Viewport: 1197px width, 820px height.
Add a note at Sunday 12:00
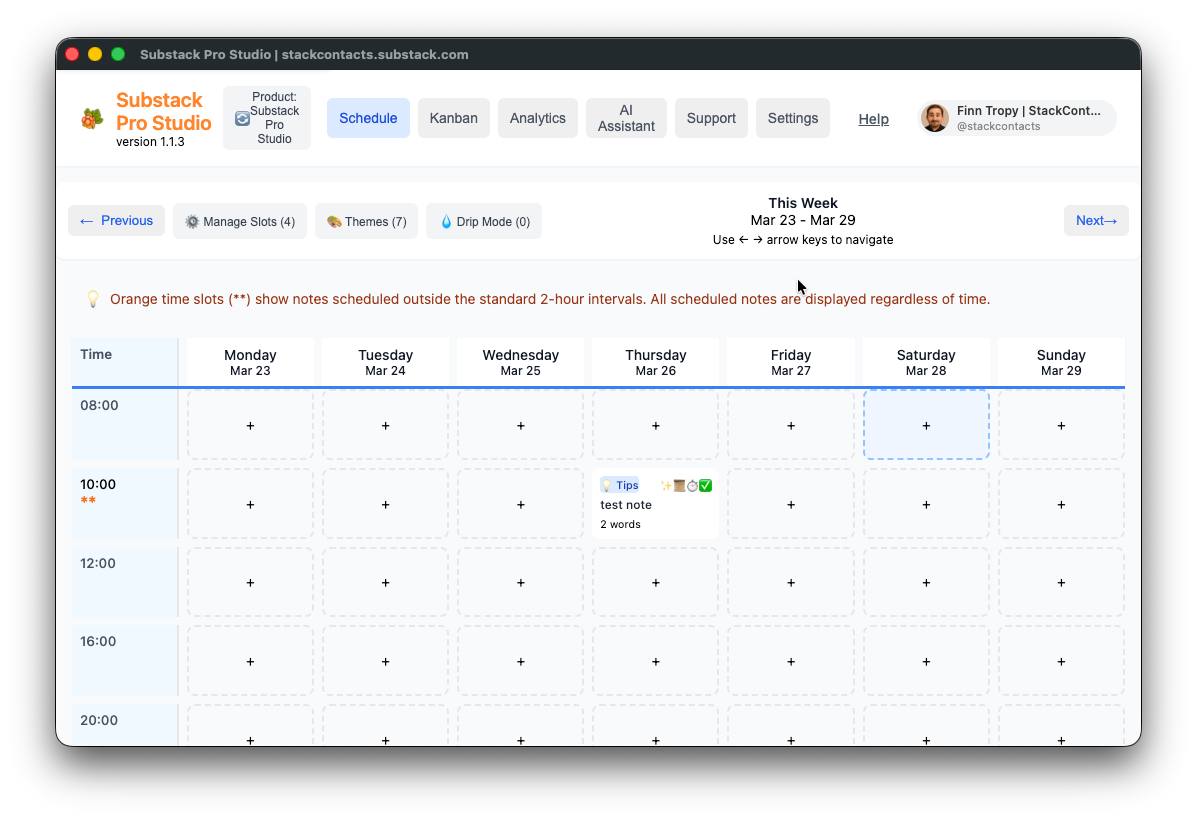click(1061, 583)
